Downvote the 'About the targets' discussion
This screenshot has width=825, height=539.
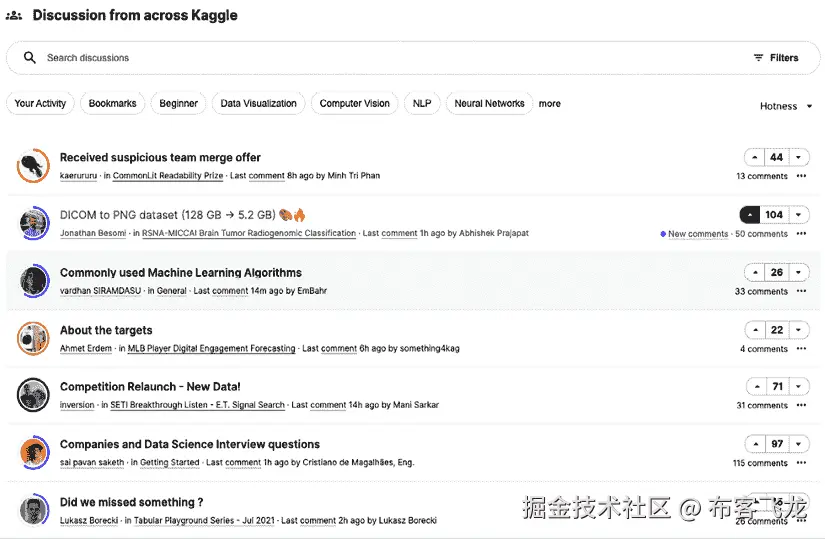click(799, 330)
